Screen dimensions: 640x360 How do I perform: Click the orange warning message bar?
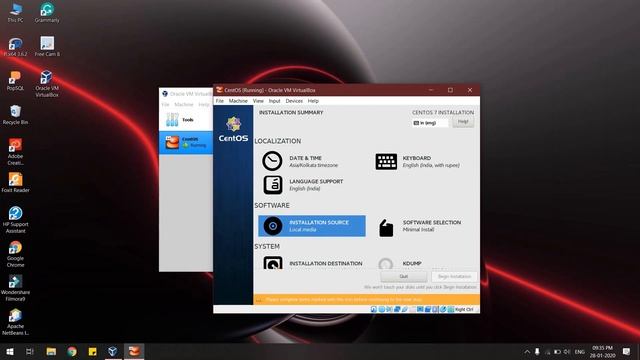[366, 299]
